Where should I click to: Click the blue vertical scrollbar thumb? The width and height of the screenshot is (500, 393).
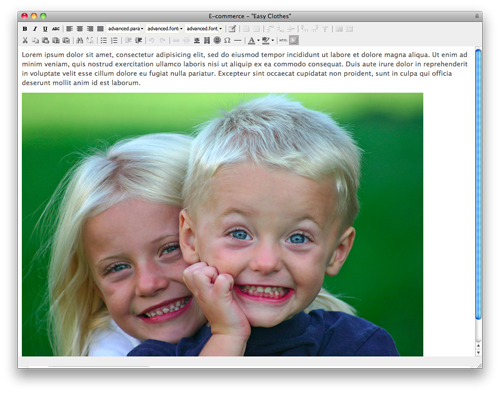[478, 184]
